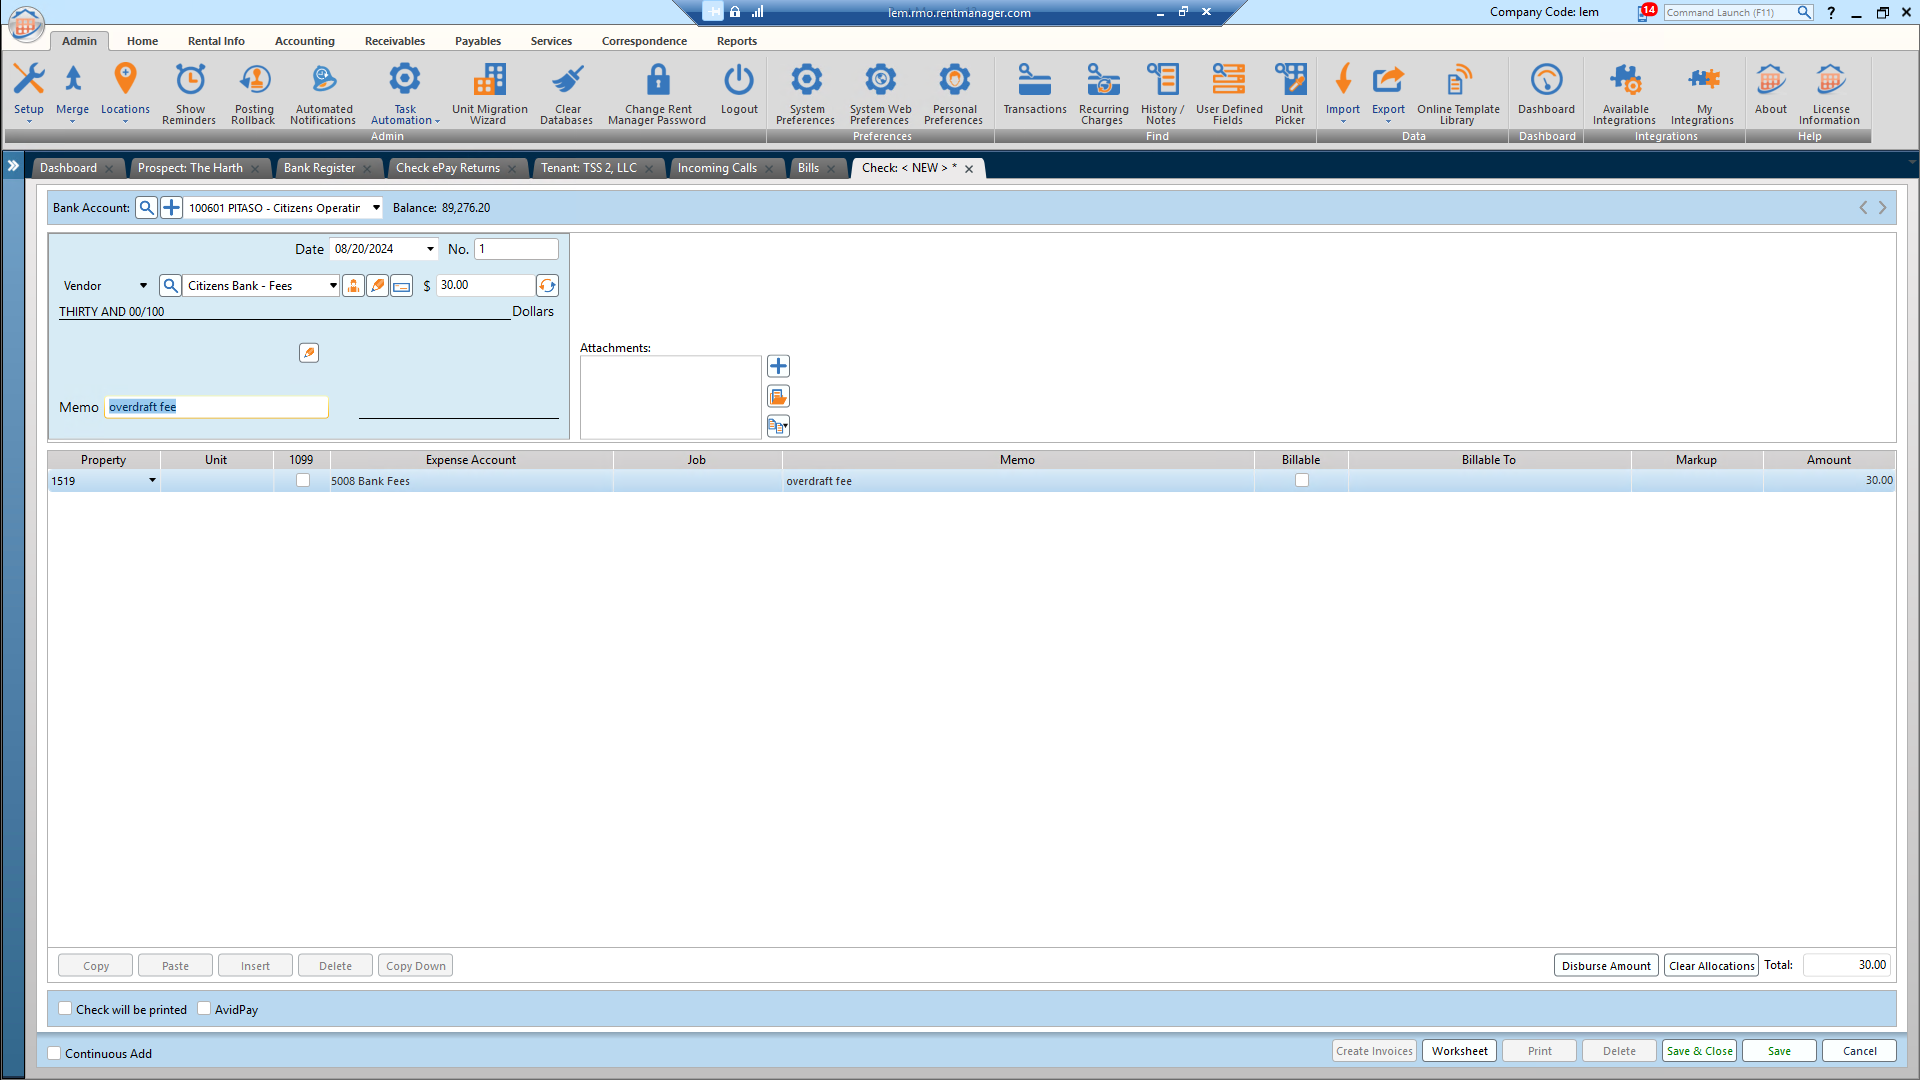Refresh check amount icon next to 30.00
The image size is (1920, 1080).
pyautogui.click(x=547, y=286)
